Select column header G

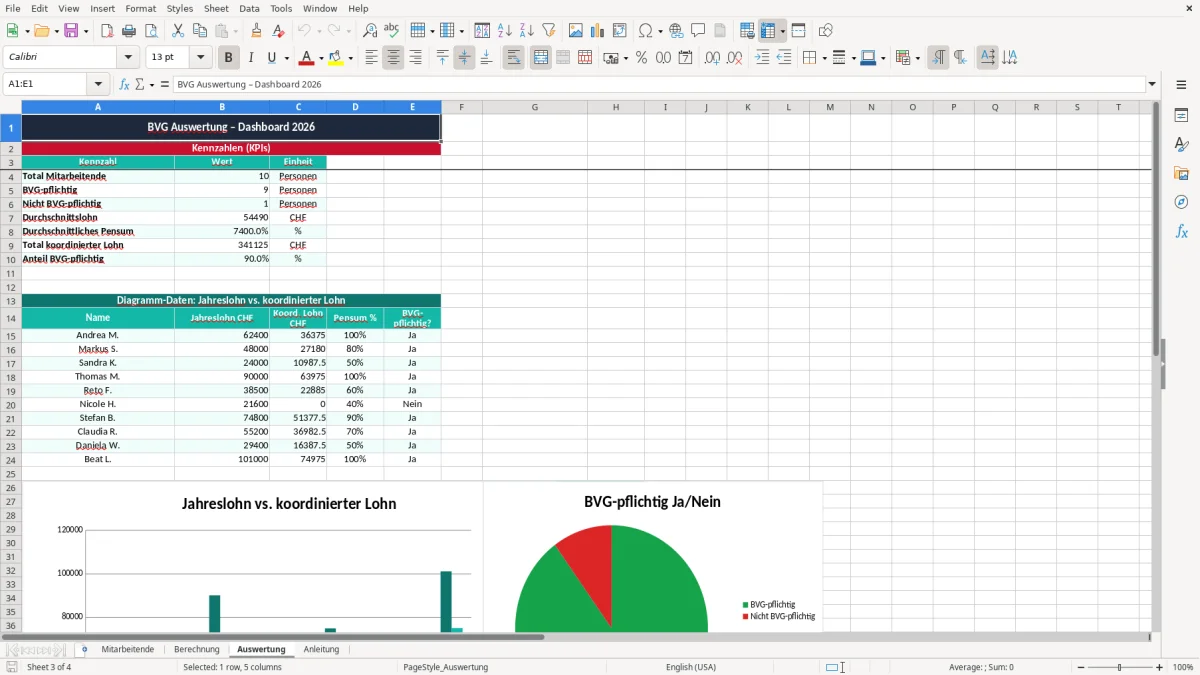tap(534, 107)
